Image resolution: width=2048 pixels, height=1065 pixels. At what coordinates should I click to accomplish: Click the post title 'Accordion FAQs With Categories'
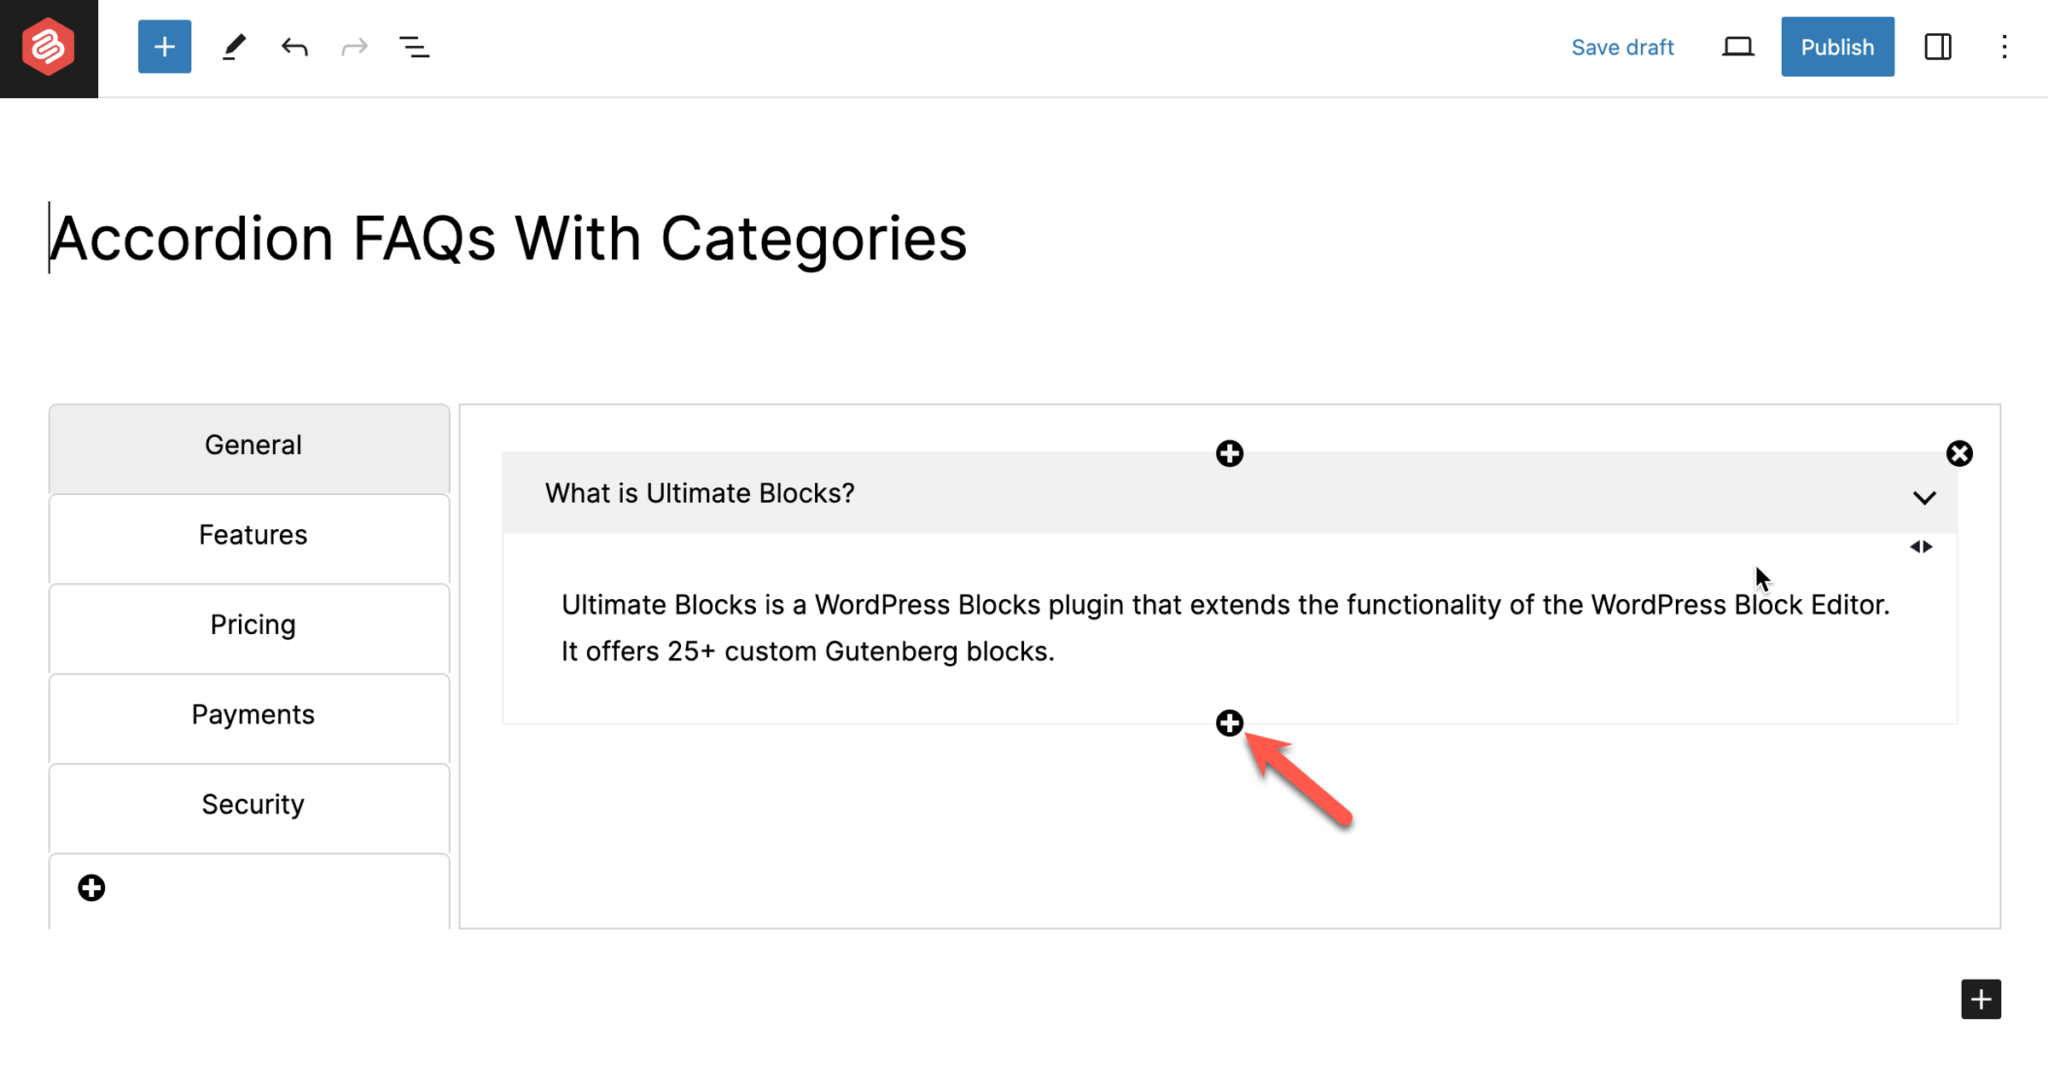[x=508, y=238]
